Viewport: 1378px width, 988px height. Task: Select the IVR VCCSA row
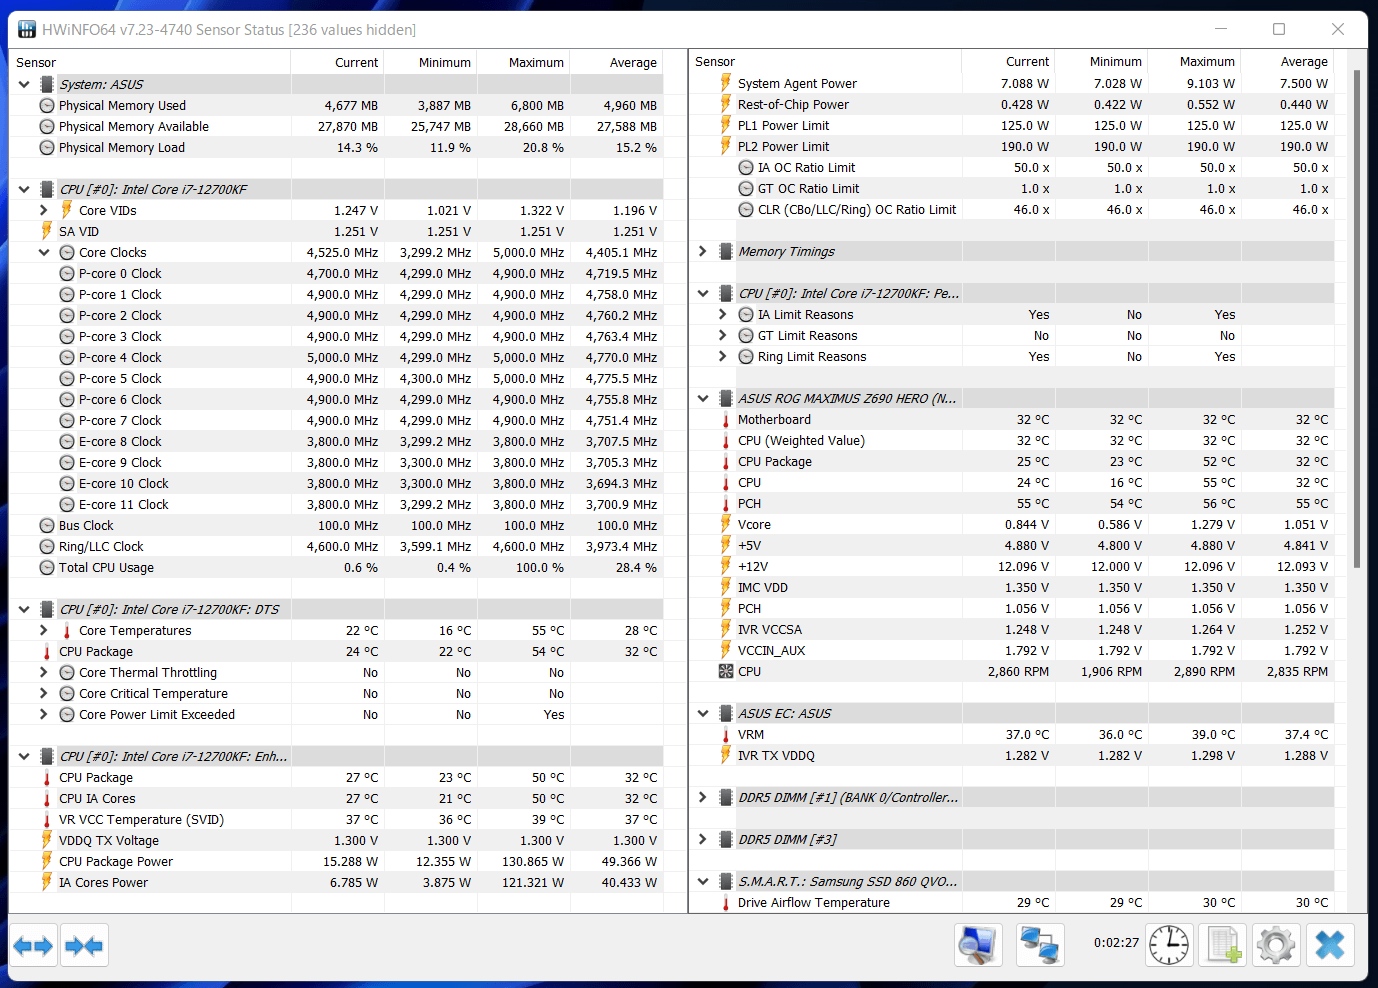(1012, 630)
